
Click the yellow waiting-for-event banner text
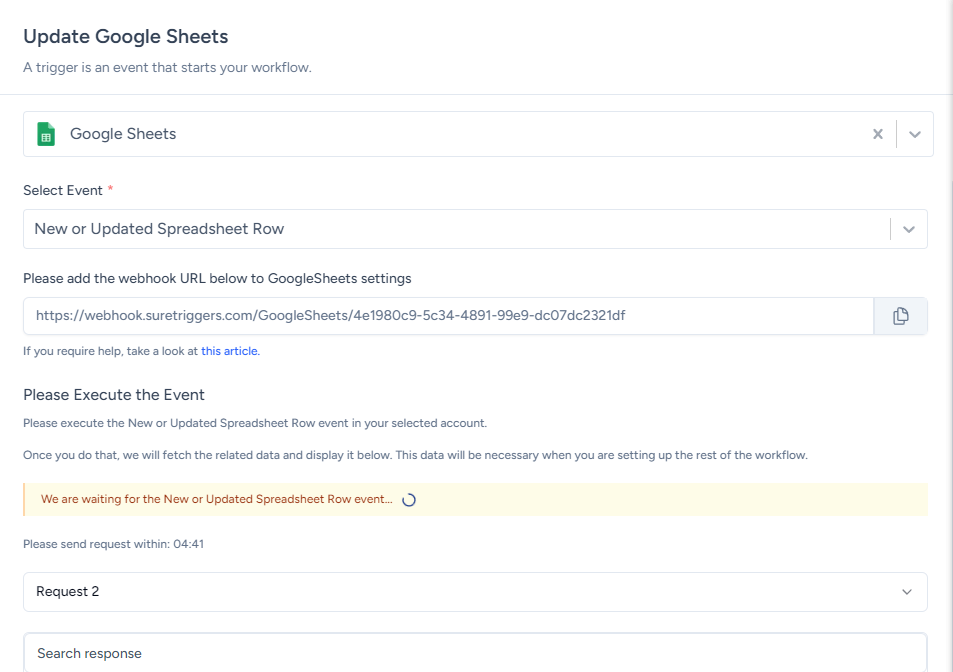(217, 499)
